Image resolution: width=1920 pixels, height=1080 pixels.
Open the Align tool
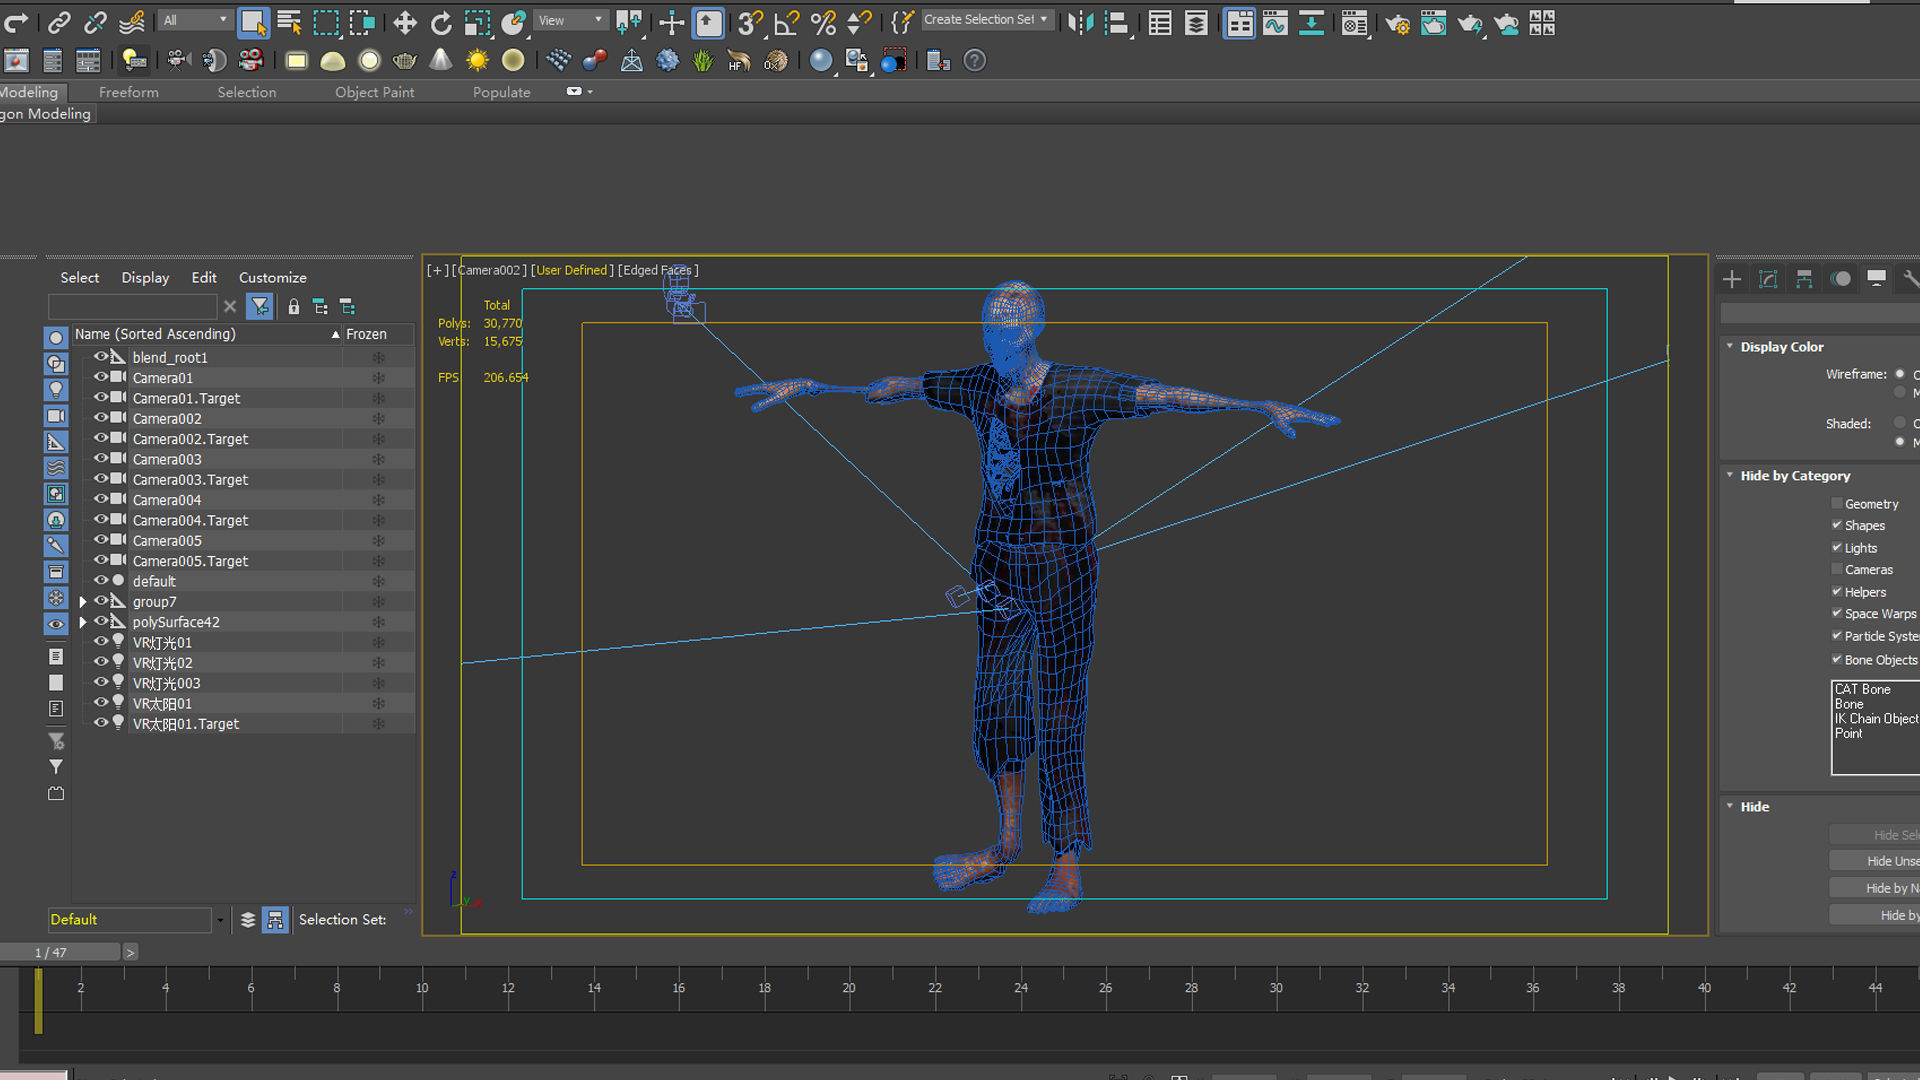1116,22
